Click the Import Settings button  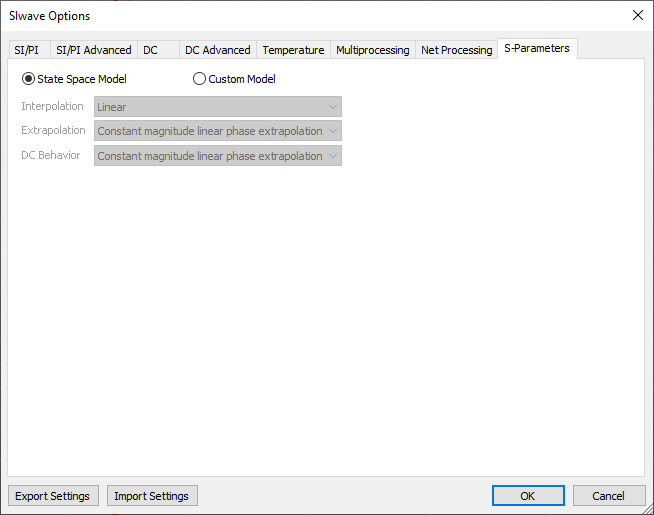[152, 496]
